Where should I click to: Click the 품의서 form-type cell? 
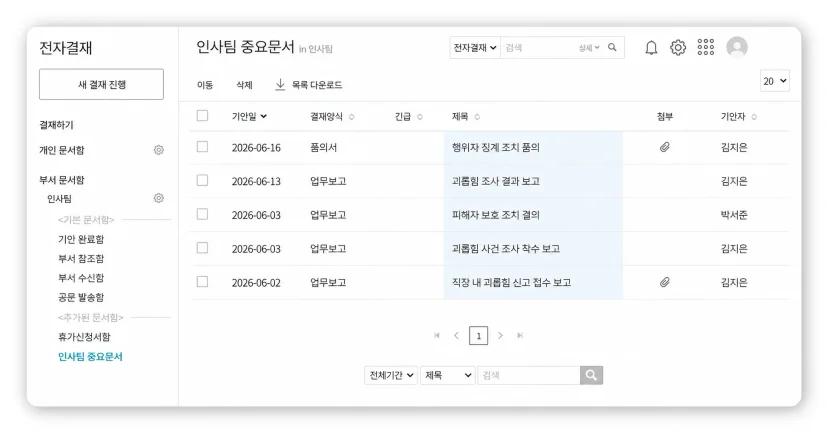click(323, 147)
